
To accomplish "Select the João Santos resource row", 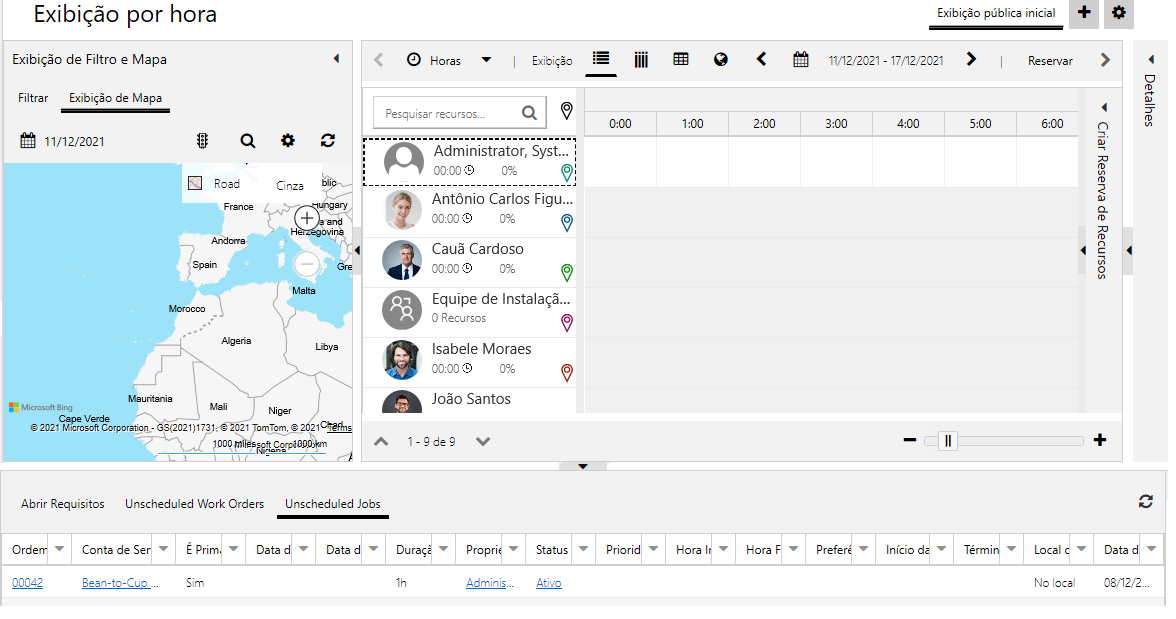I will click(x=470, y=400).
